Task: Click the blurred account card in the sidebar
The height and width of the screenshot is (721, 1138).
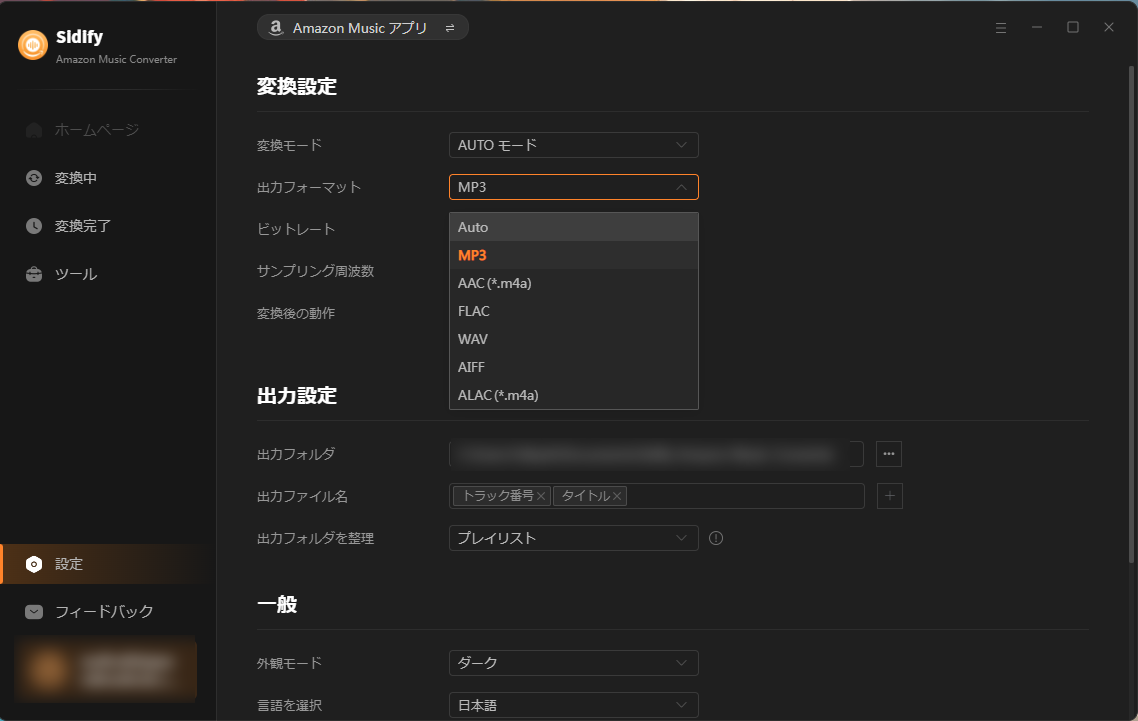Action: point(106,669)
